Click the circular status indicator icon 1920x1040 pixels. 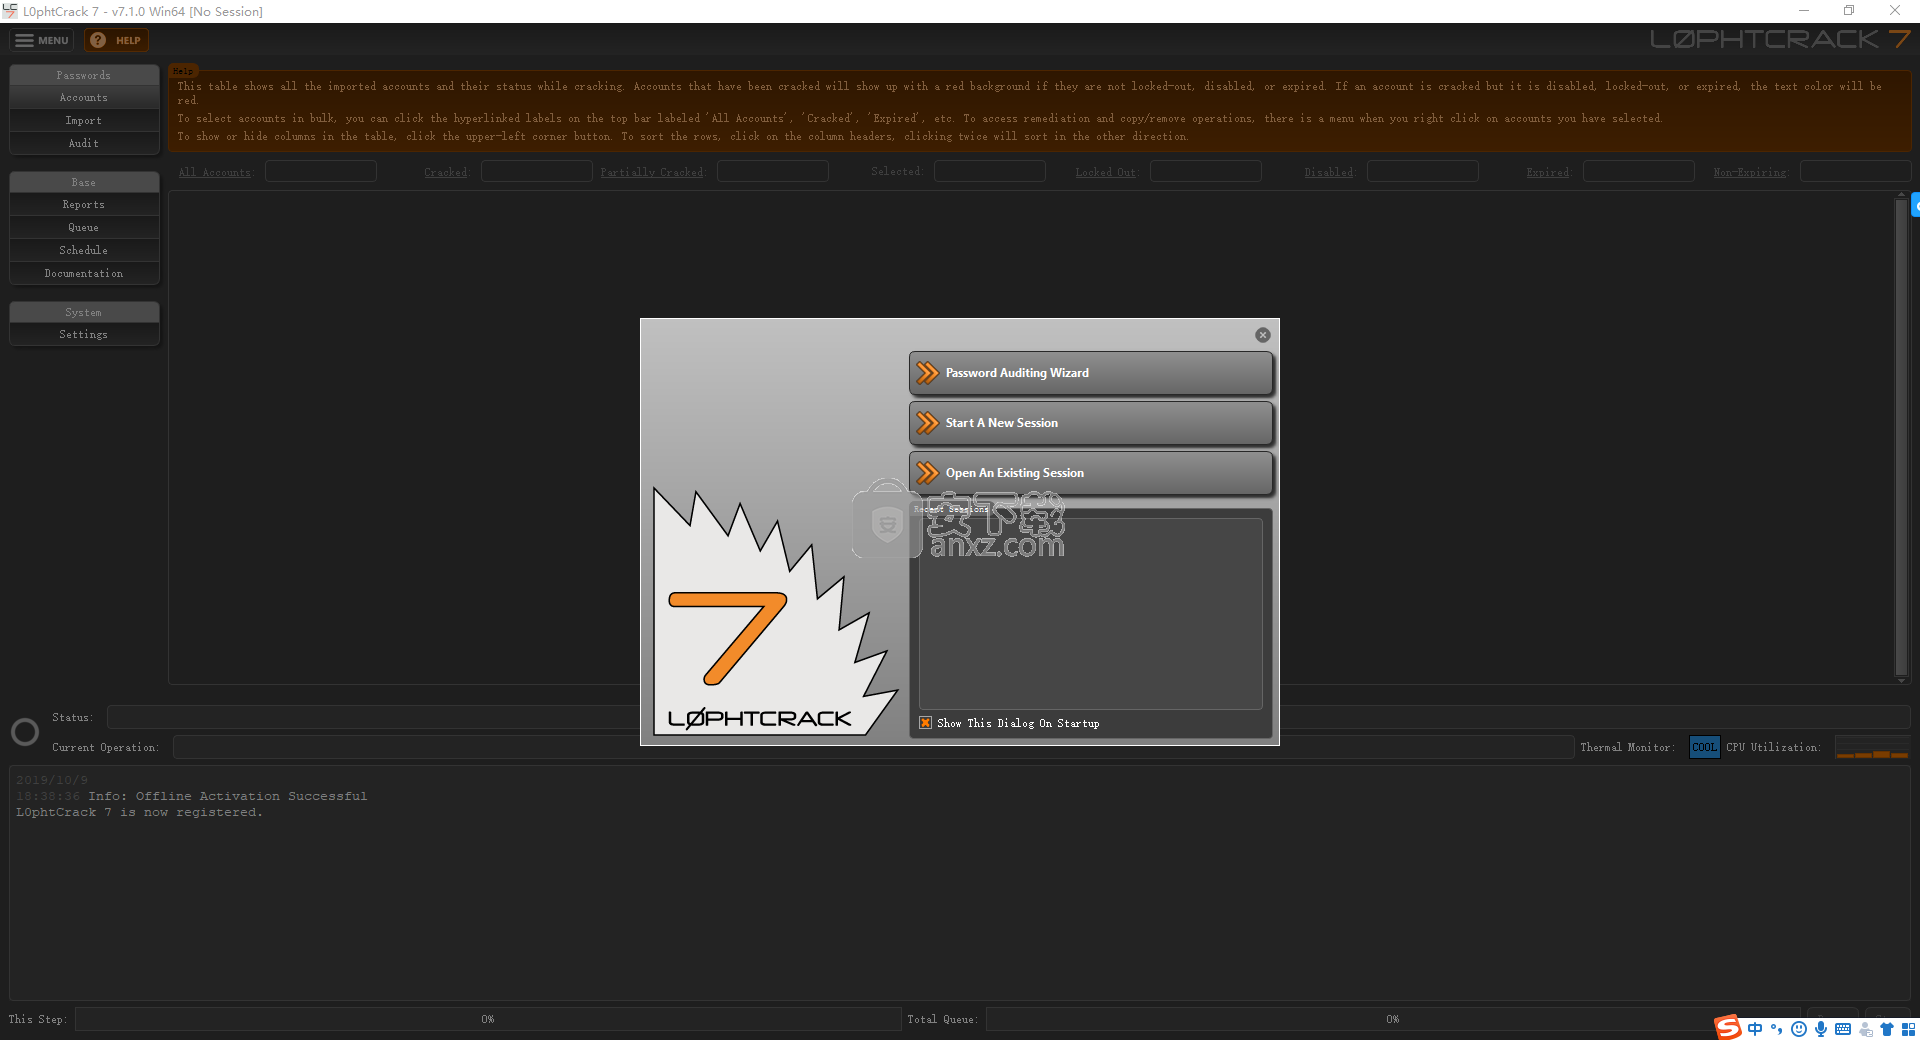coord(25,732)
